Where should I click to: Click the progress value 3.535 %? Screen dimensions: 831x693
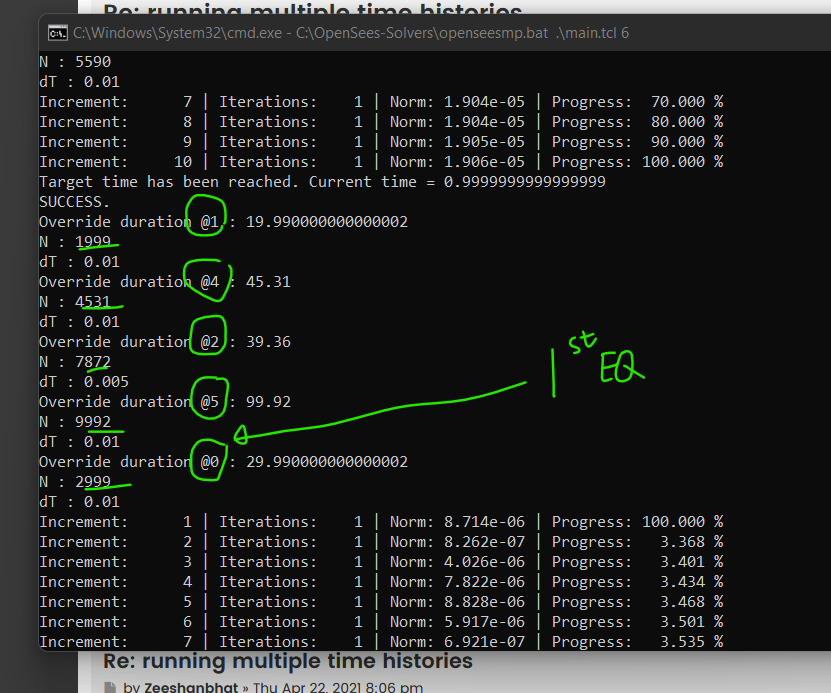click(692, 642)
